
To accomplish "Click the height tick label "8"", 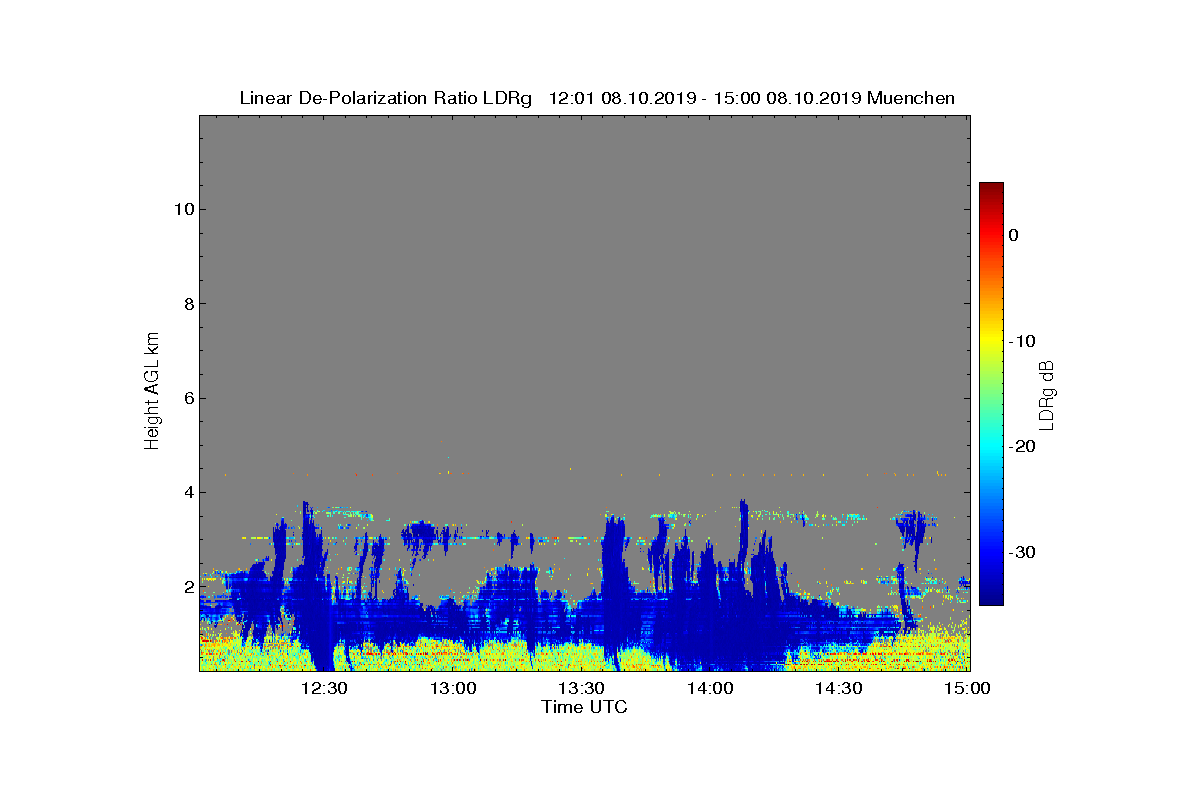I will tap(187, 304).
